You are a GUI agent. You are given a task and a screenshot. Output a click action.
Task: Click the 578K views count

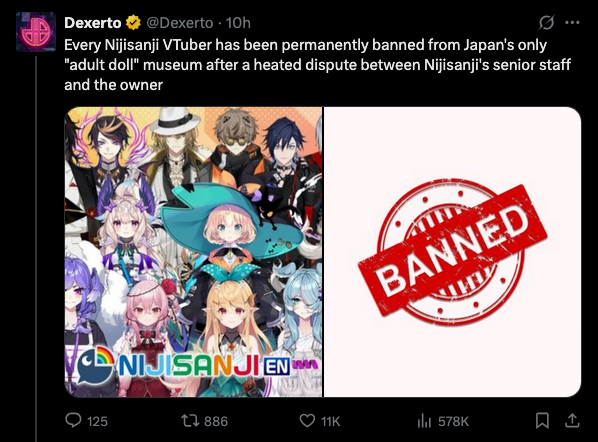click(453, 421)
